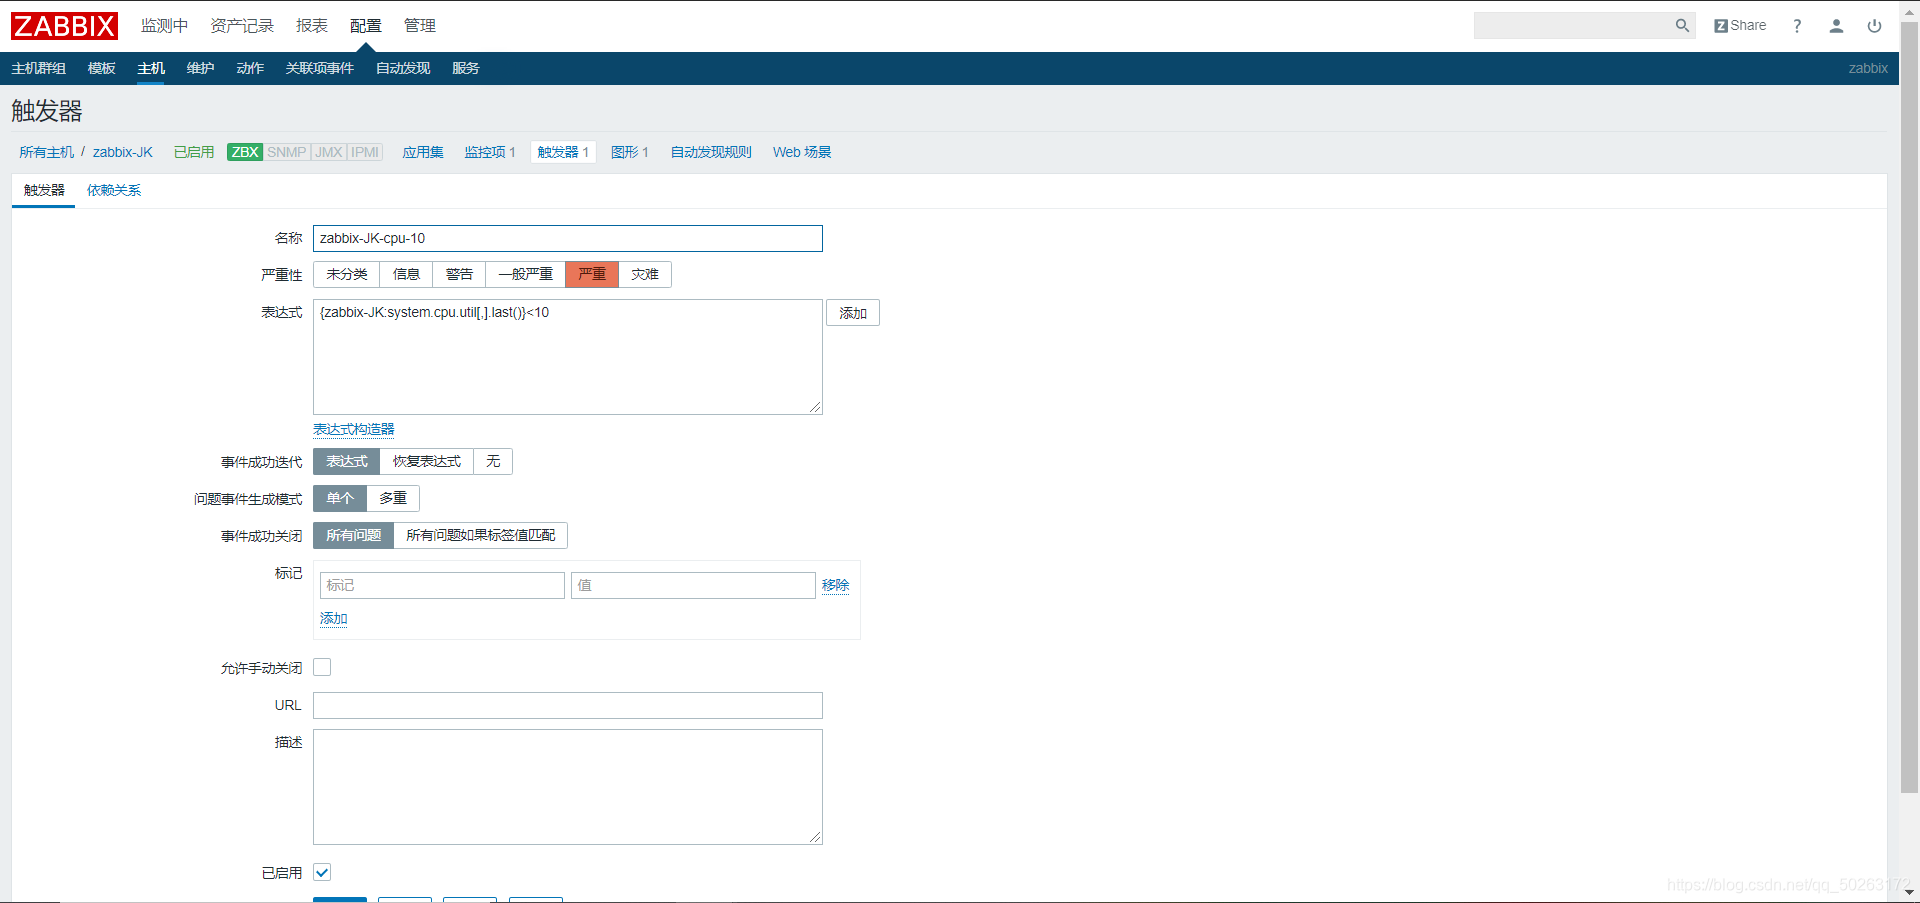Click the IPMI availability badge
This screenshot has height=903, width=1920.
[x=365, y=152]
